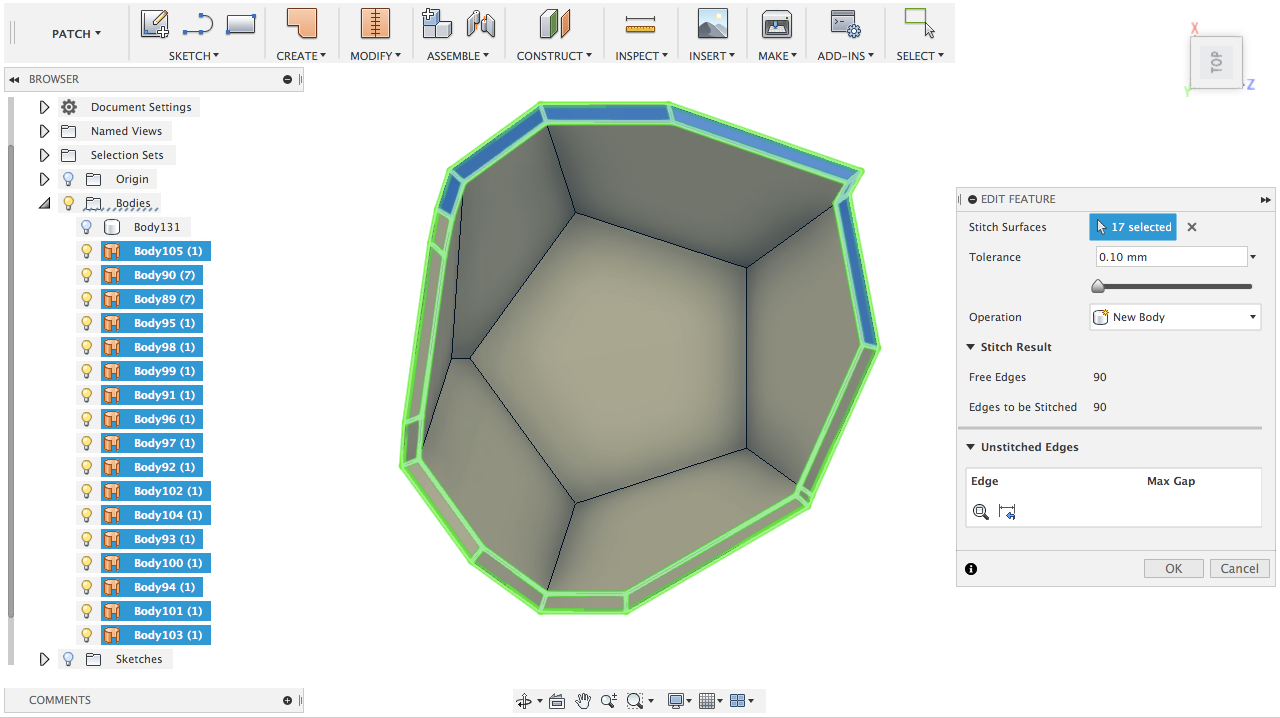The image size is (1280, 718).
Task: Open the SKETCH menu
Action: (194, 56)
